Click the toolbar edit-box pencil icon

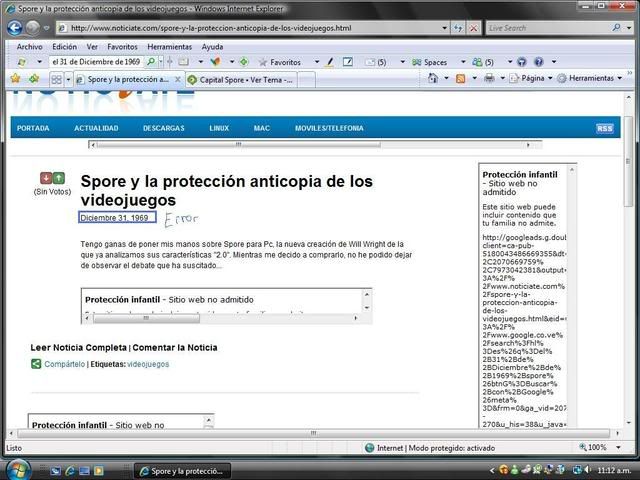[348, 62]
